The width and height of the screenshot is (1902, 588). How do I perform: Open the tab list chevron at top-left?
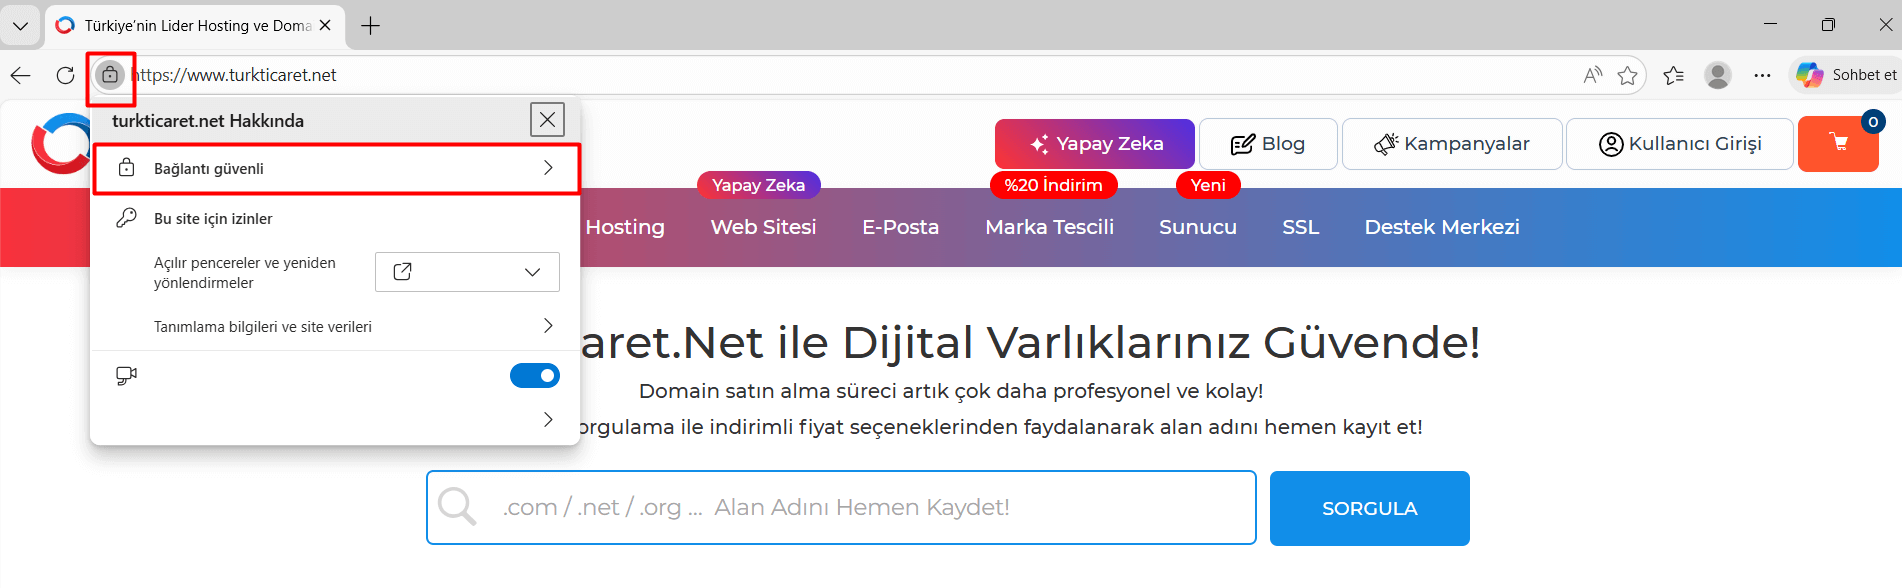[x=20, y=26]
